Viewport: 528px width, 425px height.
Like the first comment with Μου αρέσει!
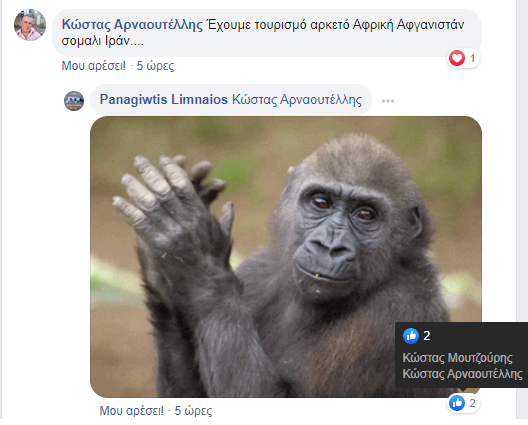(x=94, y=66)
